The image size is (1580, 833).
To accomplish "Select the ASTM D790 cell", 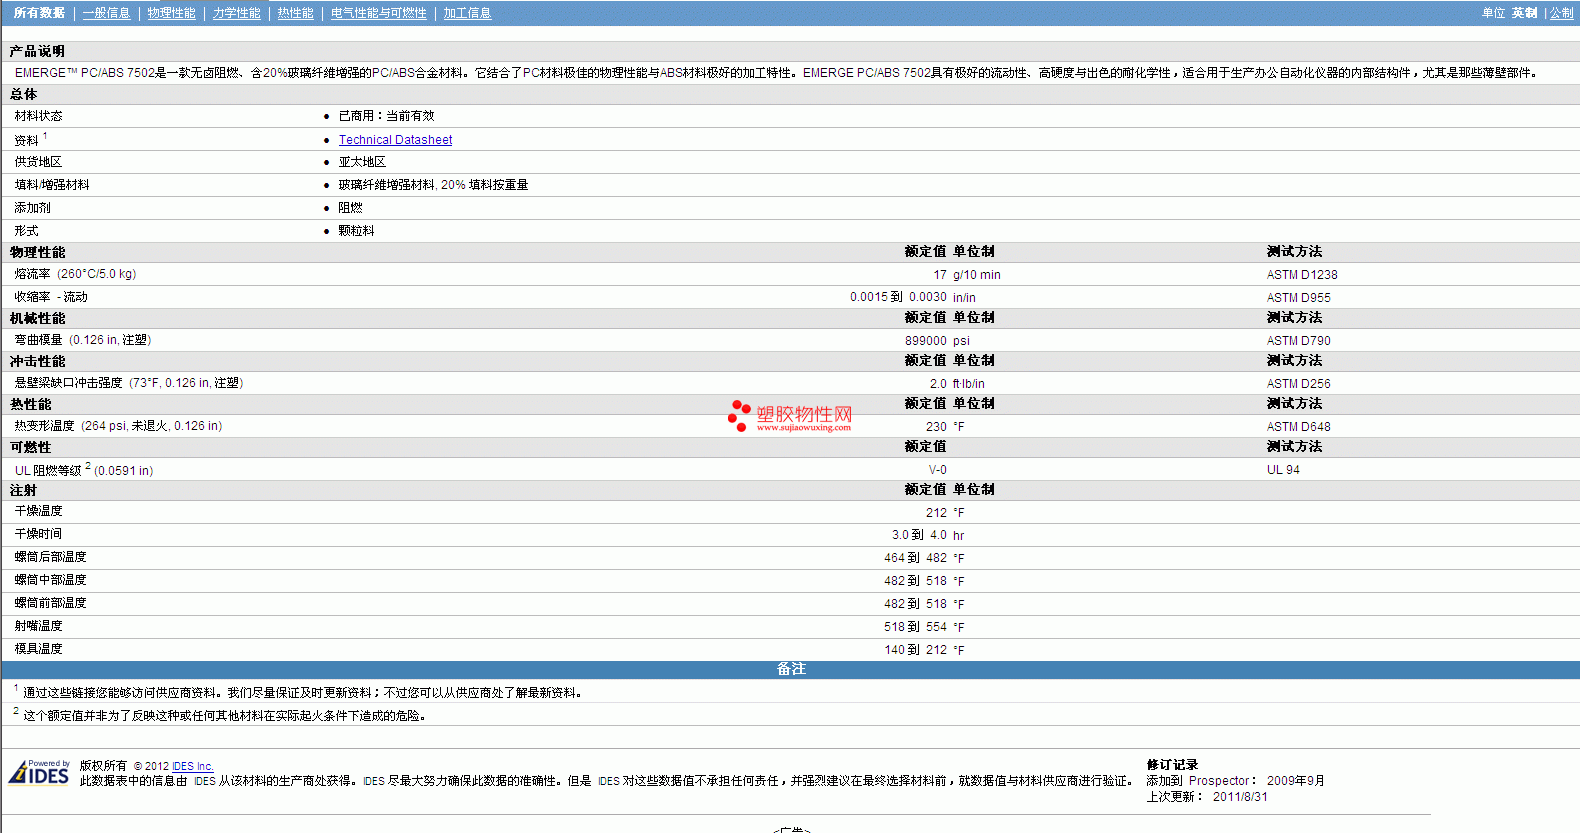I will pos(1298,341).
